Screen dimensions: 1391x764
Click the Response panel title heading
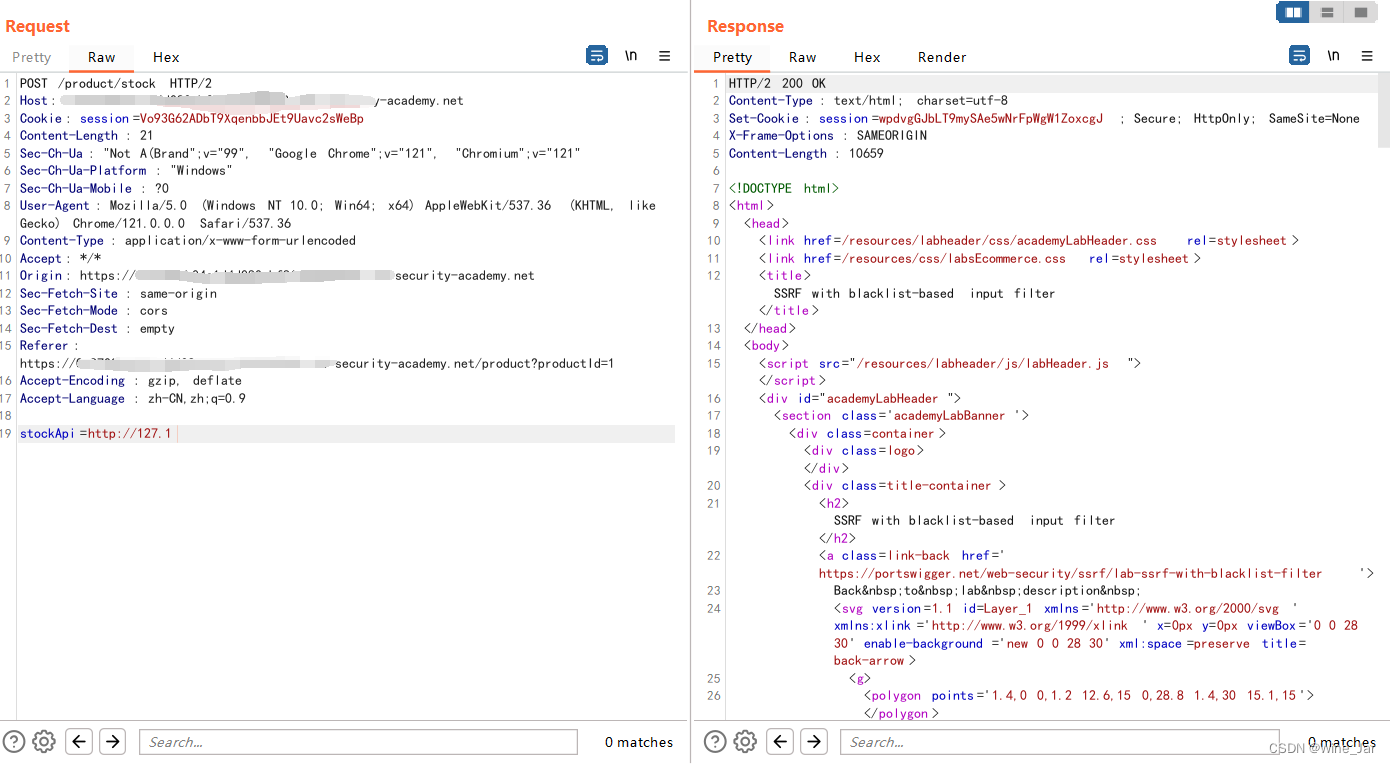745,26
